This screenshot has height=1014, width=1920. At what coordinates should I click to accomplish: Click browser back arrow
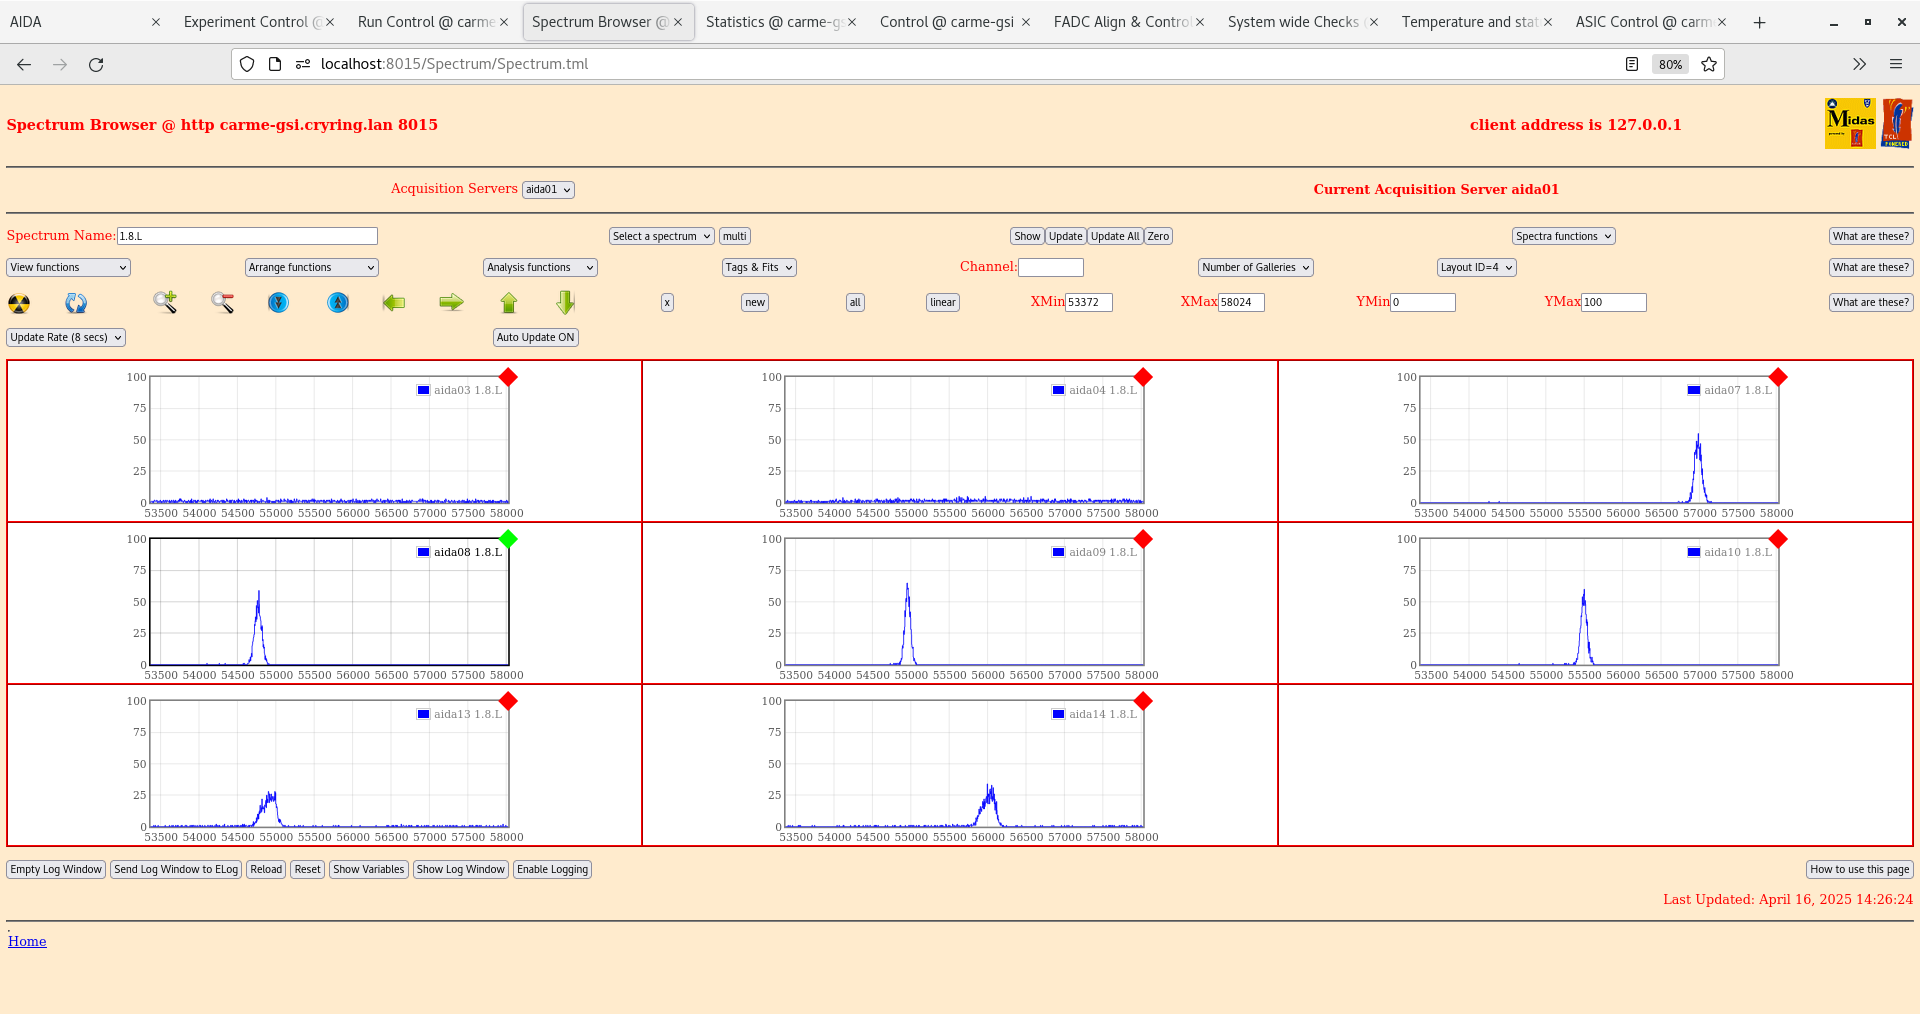[x=24, y=64]
